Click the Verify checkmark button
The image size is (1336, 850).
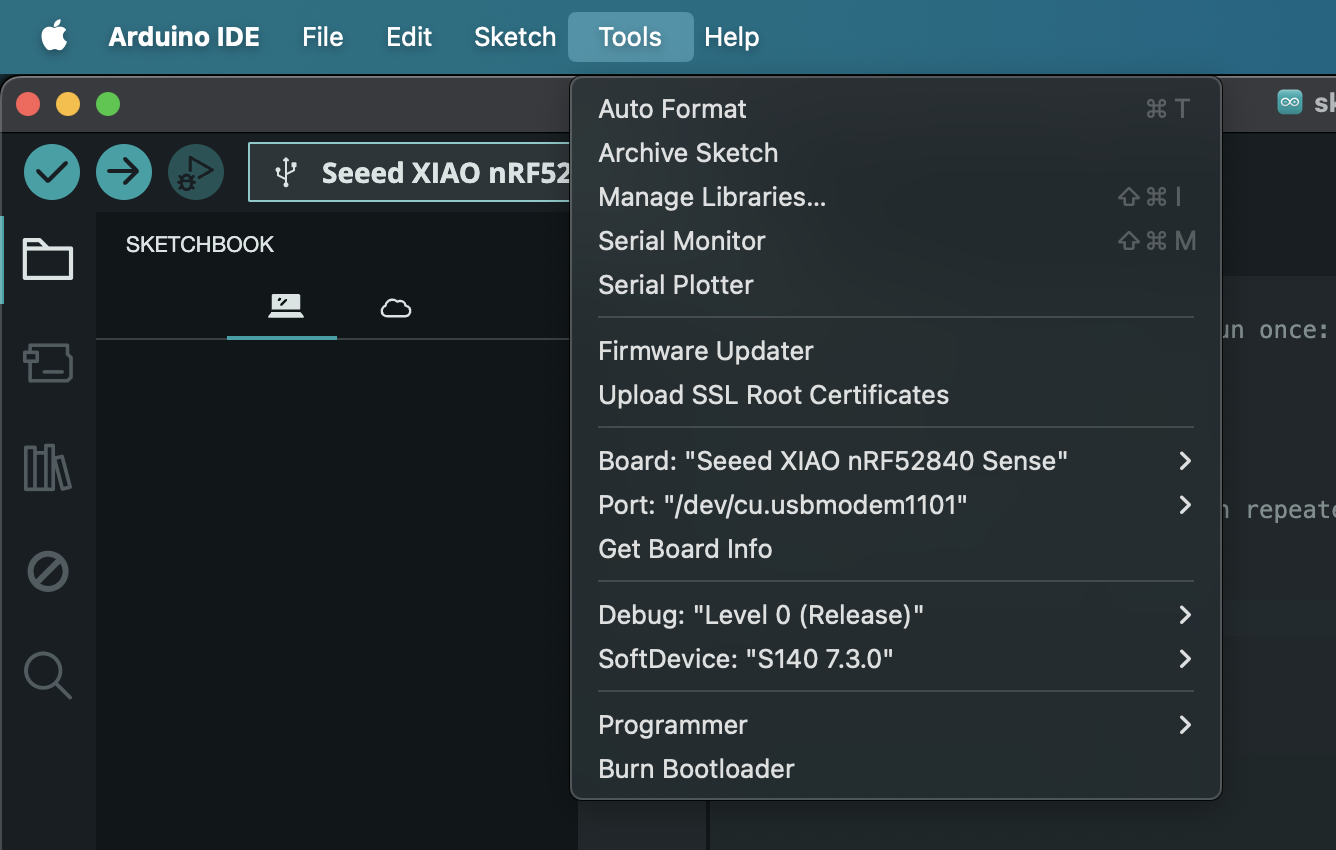tap(52, 172)
